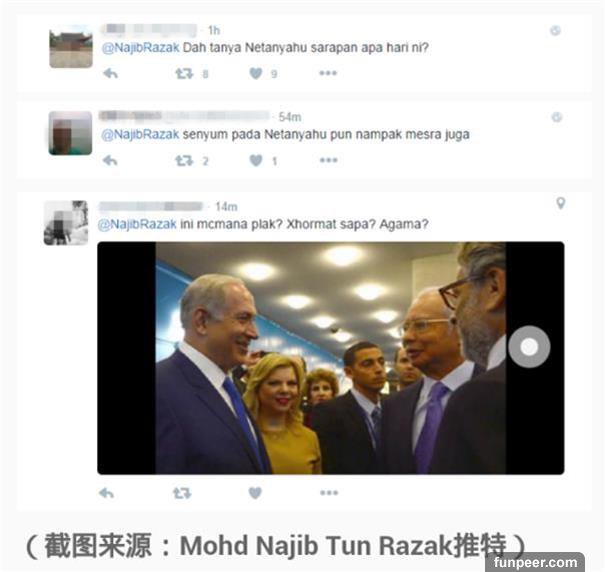Open more options on the 54m tweet
The height and width of the screenshot is (572, 605).
328,160
